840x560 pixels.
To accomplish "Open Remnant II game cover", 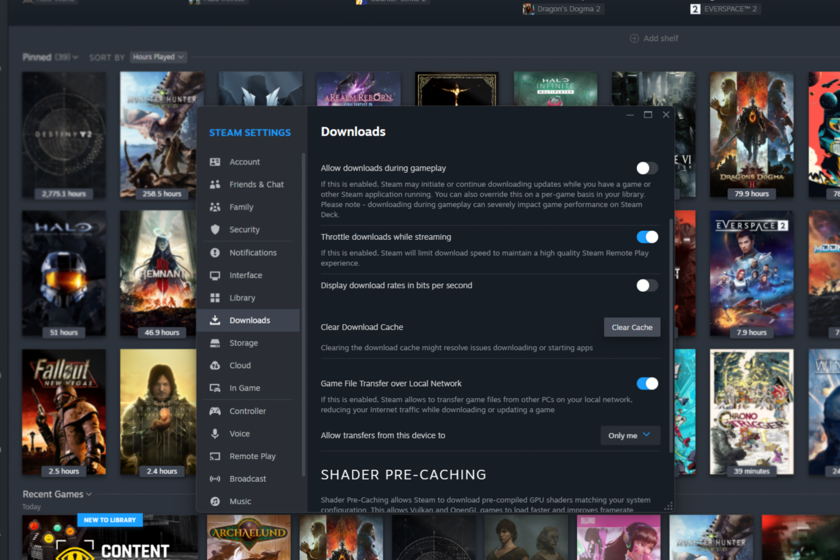I will 158,274.
